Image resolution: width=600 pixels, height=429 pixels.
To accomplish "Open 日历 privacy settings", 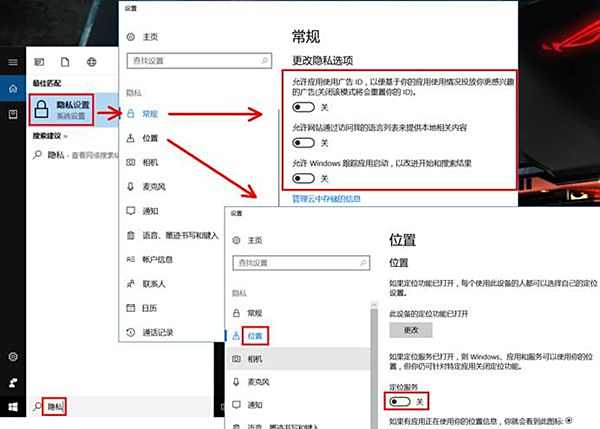I will tap(149, 308).
